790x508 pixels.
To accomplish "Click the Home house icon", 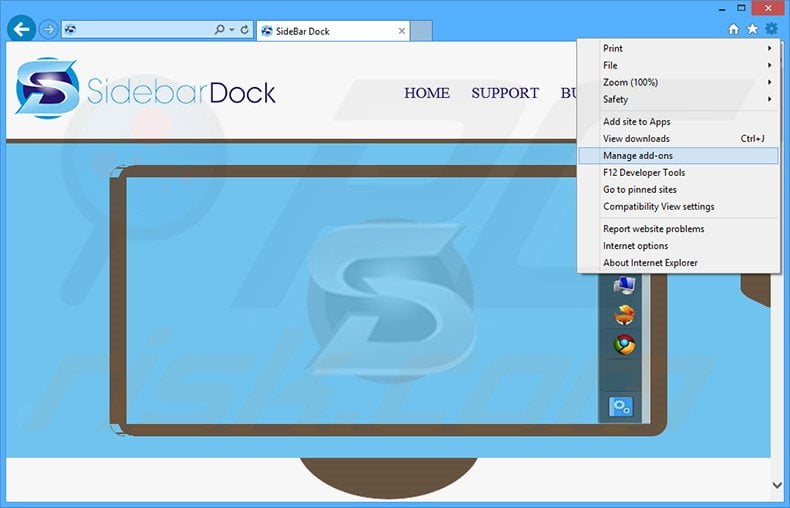I will (734, 29).
